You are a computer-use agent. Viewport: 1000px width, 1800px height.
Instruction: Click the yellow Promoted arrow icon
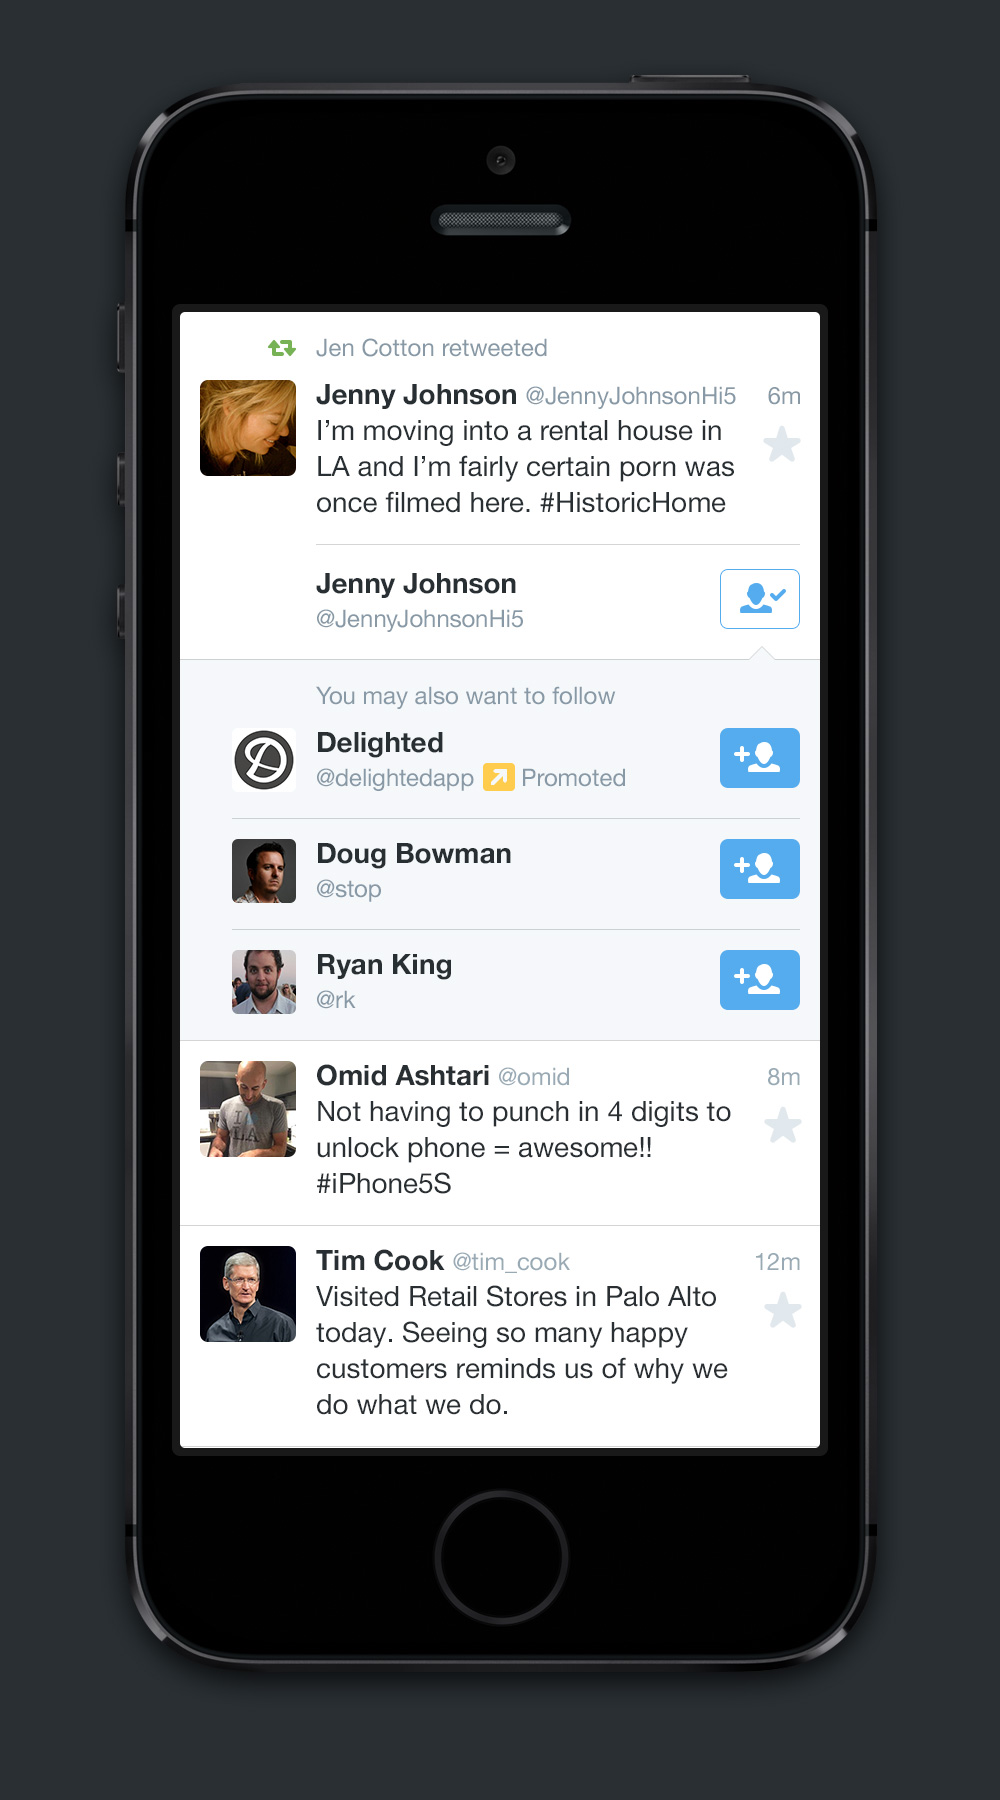click(x=498, y=777)
